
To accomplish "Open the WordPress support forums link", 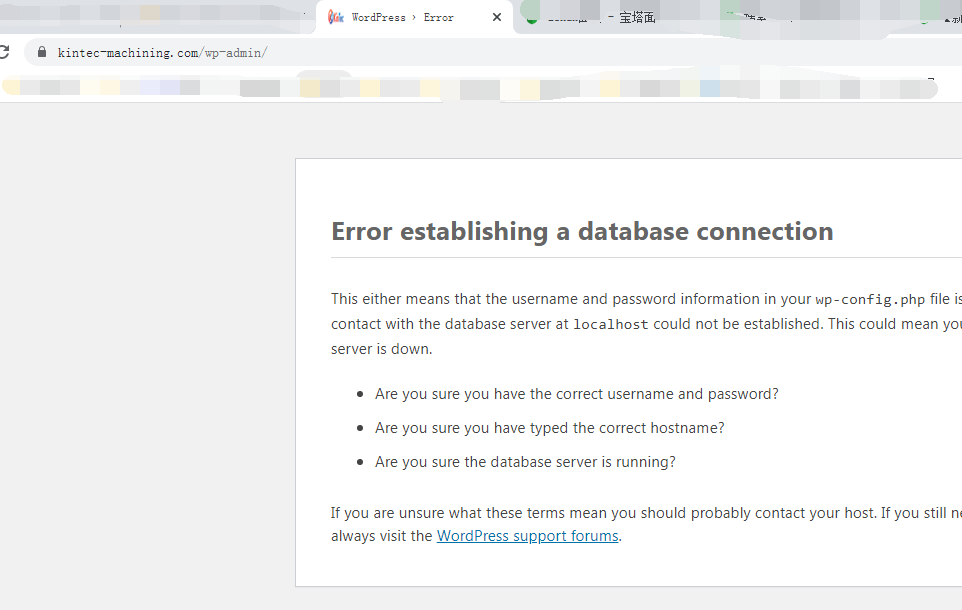I will tap(527, 536).
